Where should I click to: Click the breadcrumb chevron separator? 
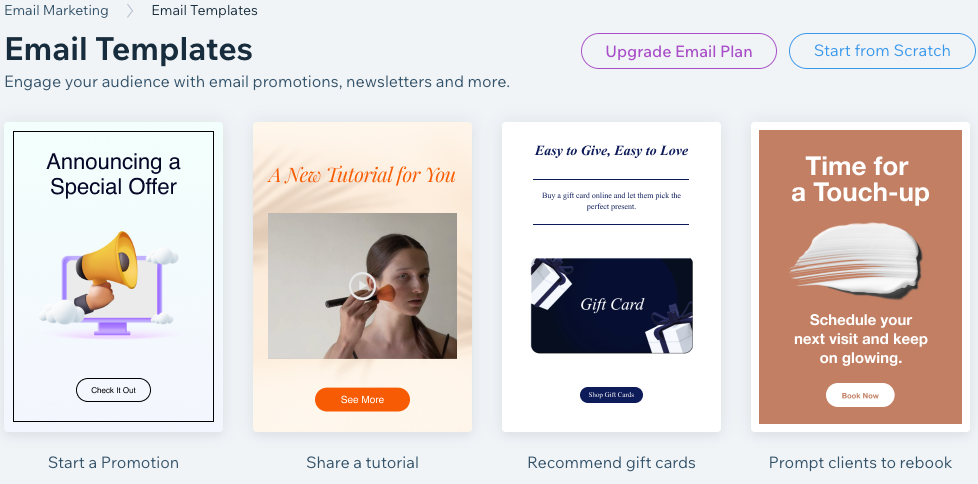130,11
